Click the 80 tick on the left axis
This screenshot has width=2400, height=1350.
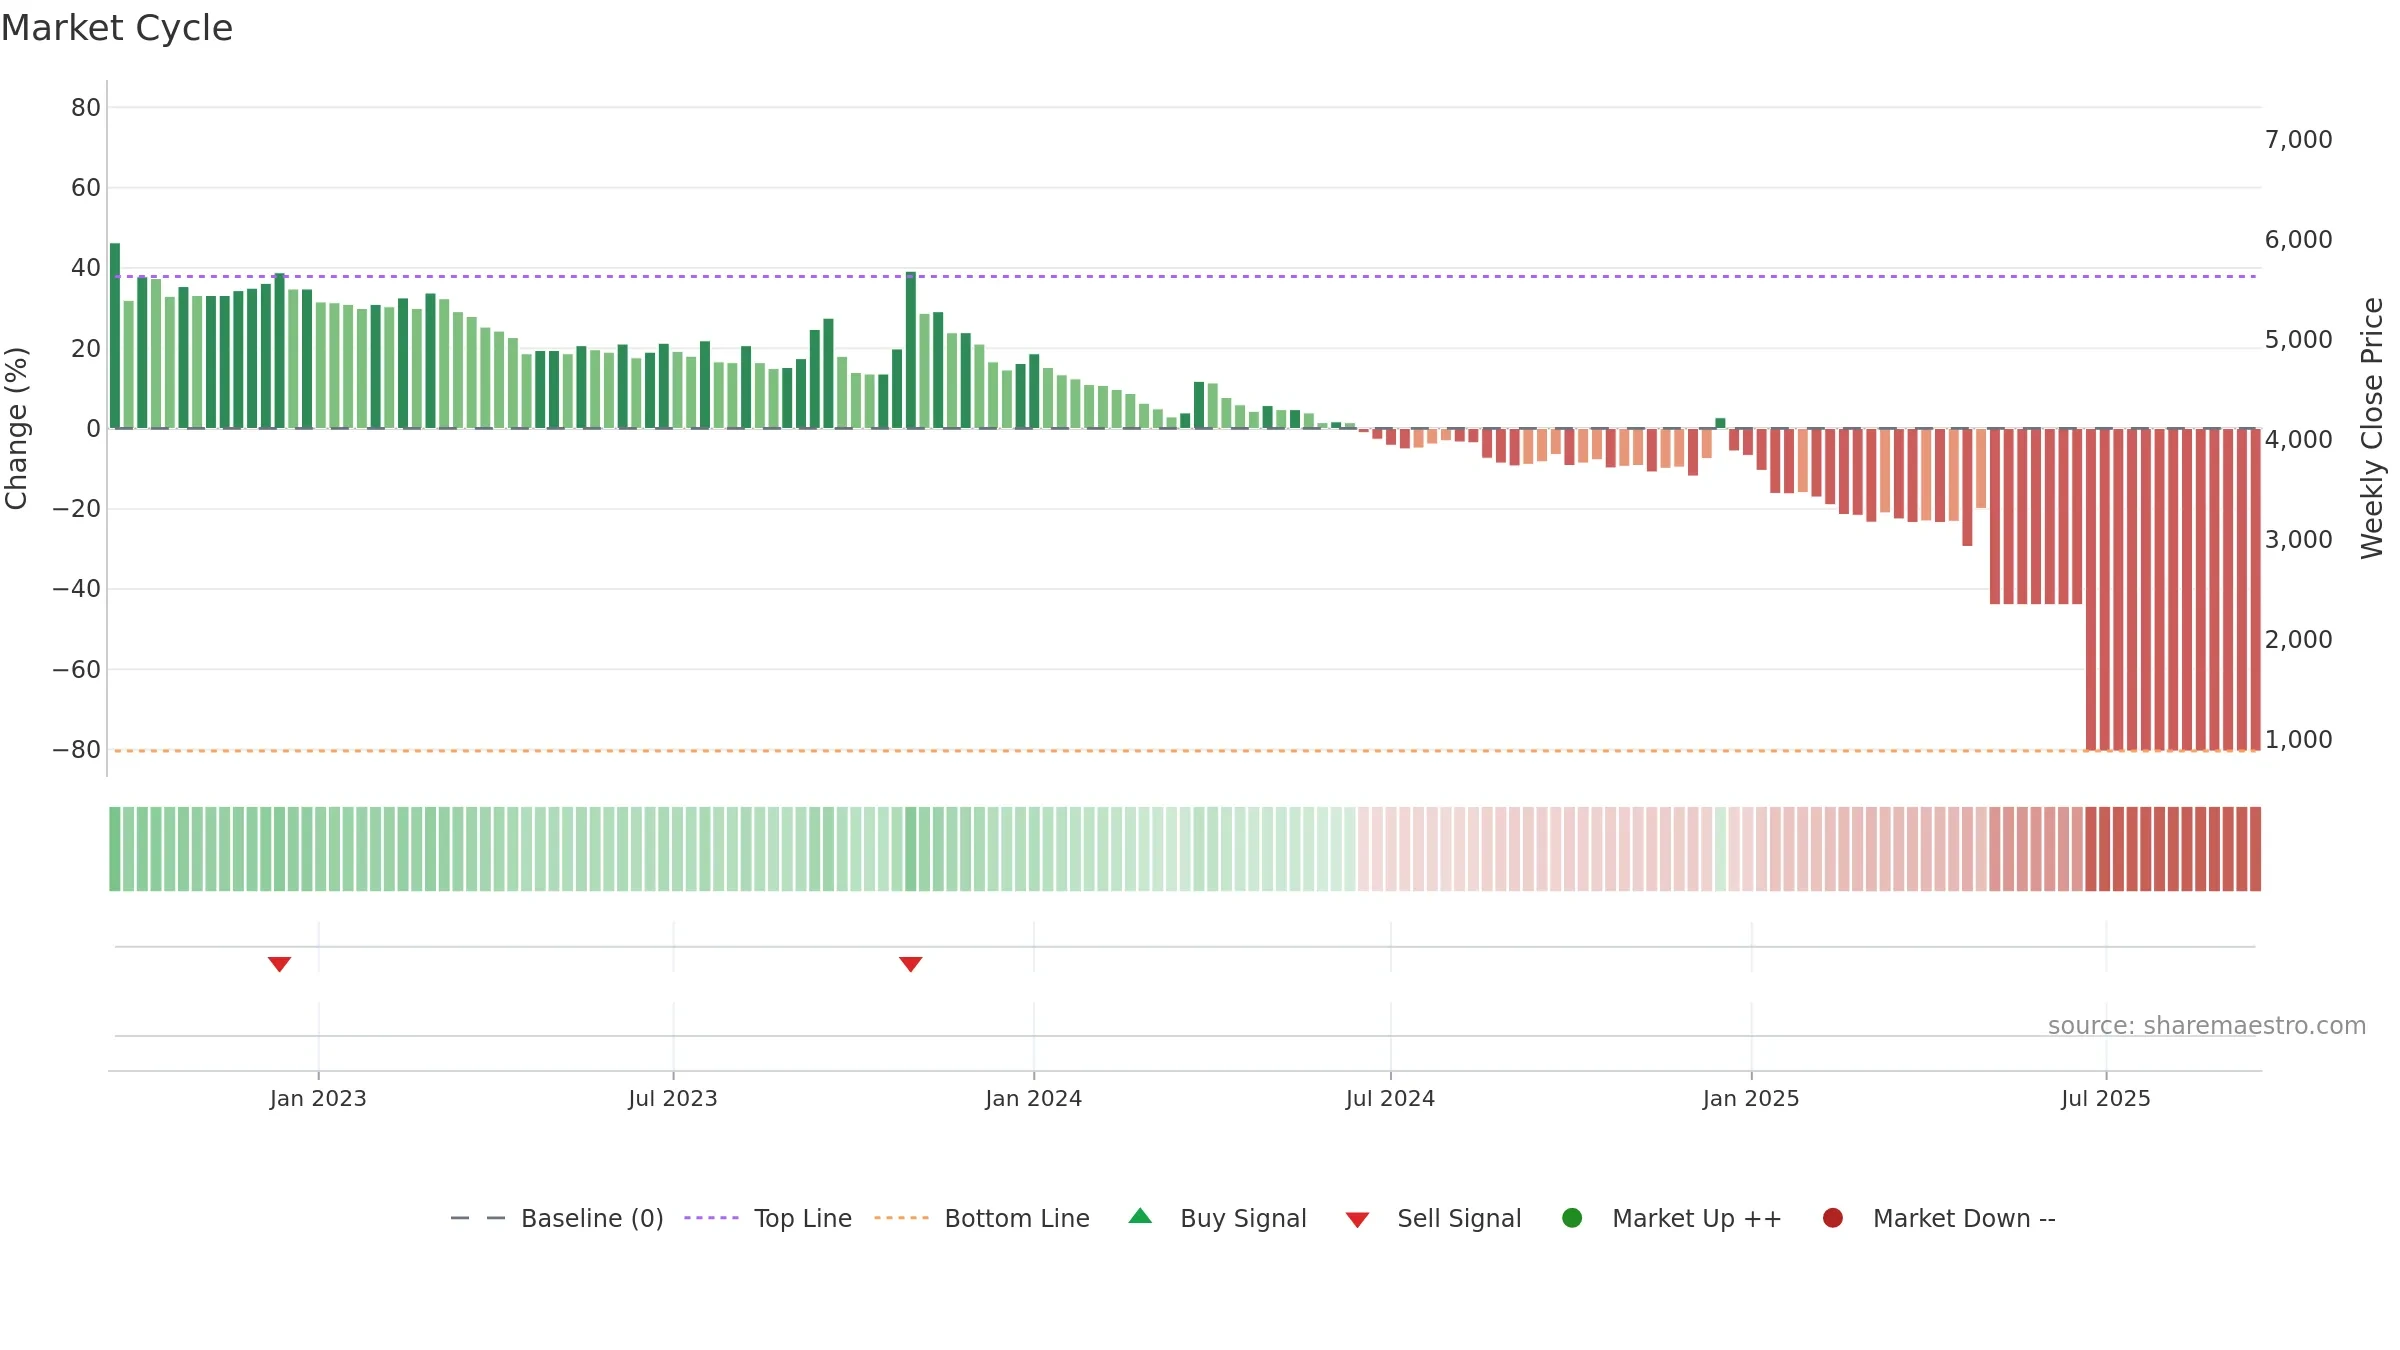pyautogui.click(x=86, y=107)
